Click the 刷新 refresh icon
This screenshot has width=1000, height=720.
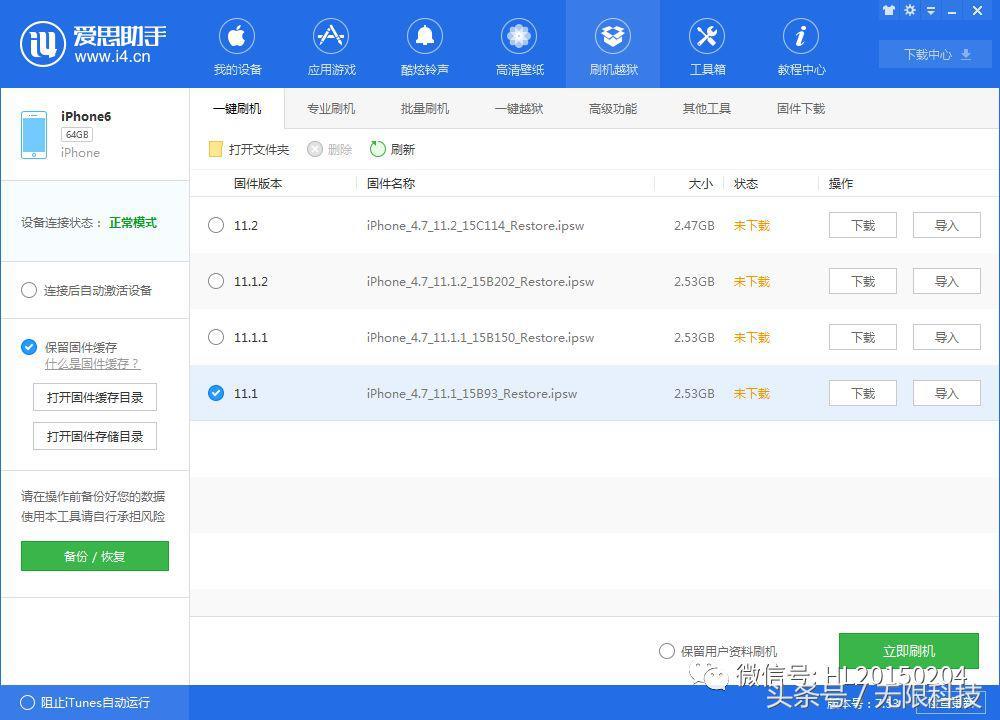(378, 149)
